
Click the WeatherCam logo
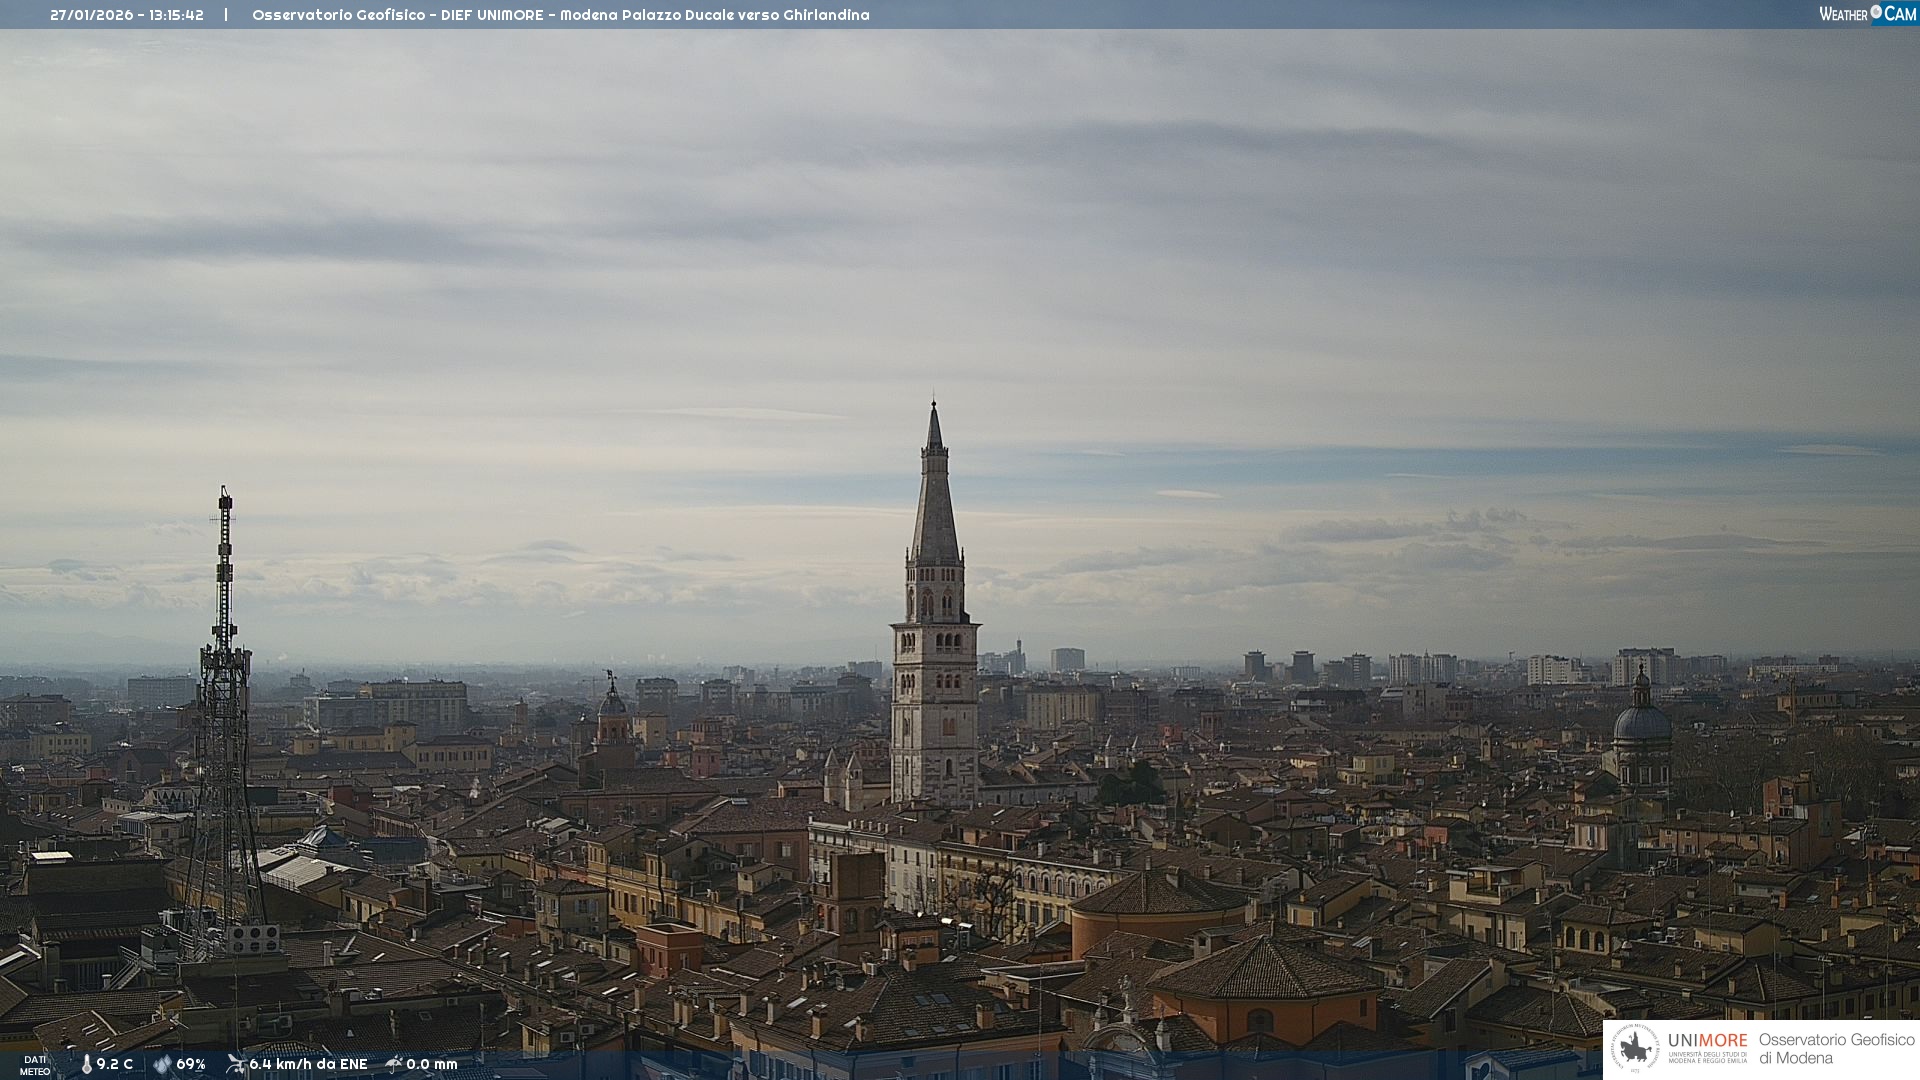pyautogui.click(x=1867, y=14)
